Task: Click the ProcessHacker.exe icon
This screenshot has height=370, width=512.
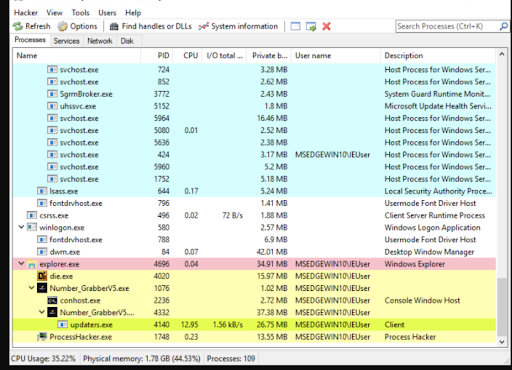Action: click(x=42, y=337)
